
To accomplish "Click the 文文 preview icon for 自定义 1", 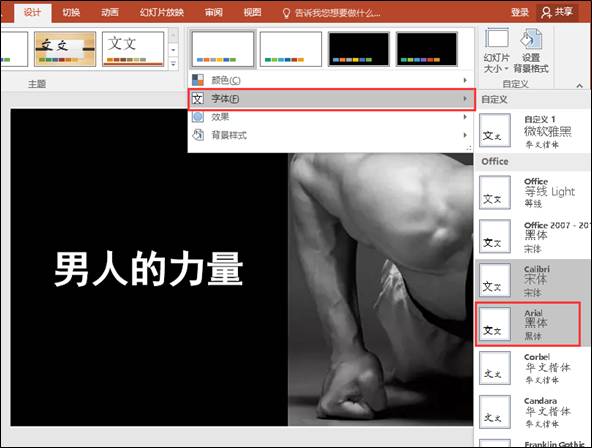I will pyautogui.click(x=495, y=131).
